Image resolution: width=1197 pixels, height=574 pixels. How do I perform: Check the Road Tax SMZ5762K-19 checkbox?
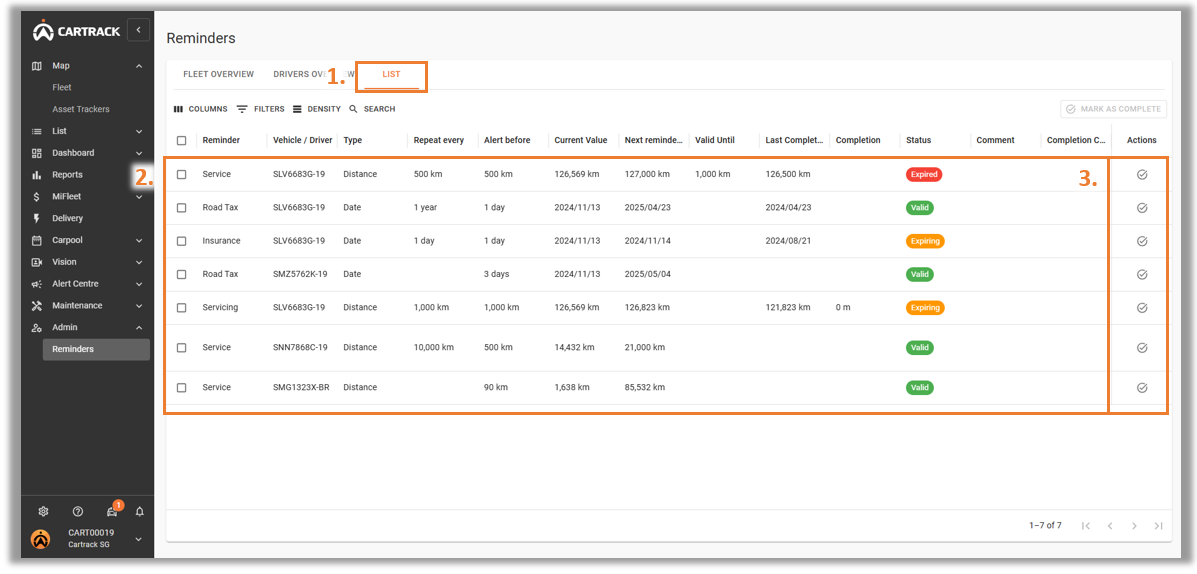tap(181, 274)
